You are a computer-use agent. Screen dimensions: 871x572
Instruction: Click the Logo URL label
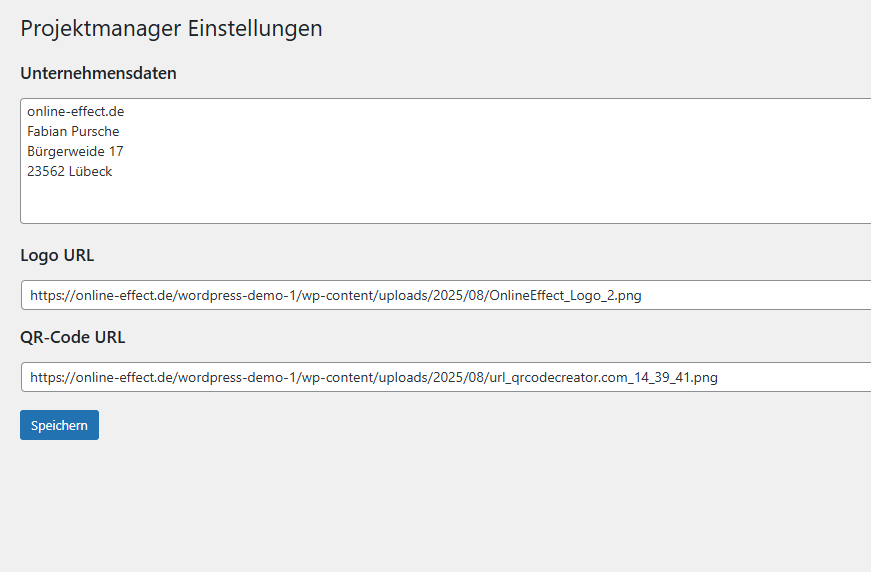click(x=57, y=255)
